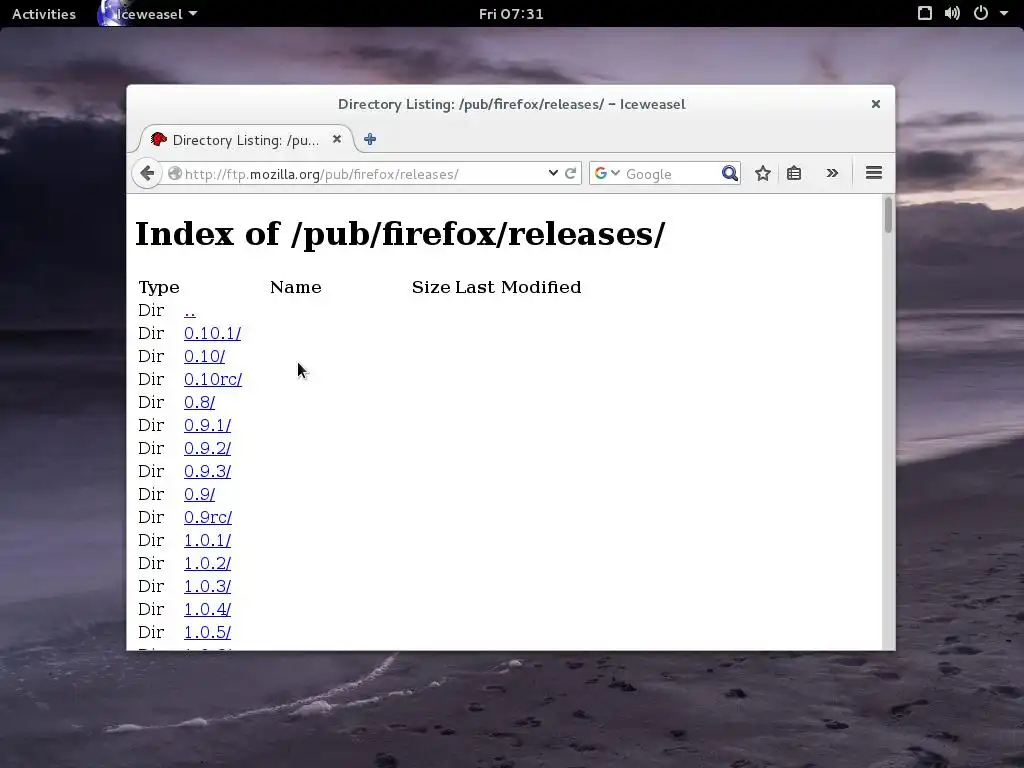Open Iceweasel application menu

(149, 14)
